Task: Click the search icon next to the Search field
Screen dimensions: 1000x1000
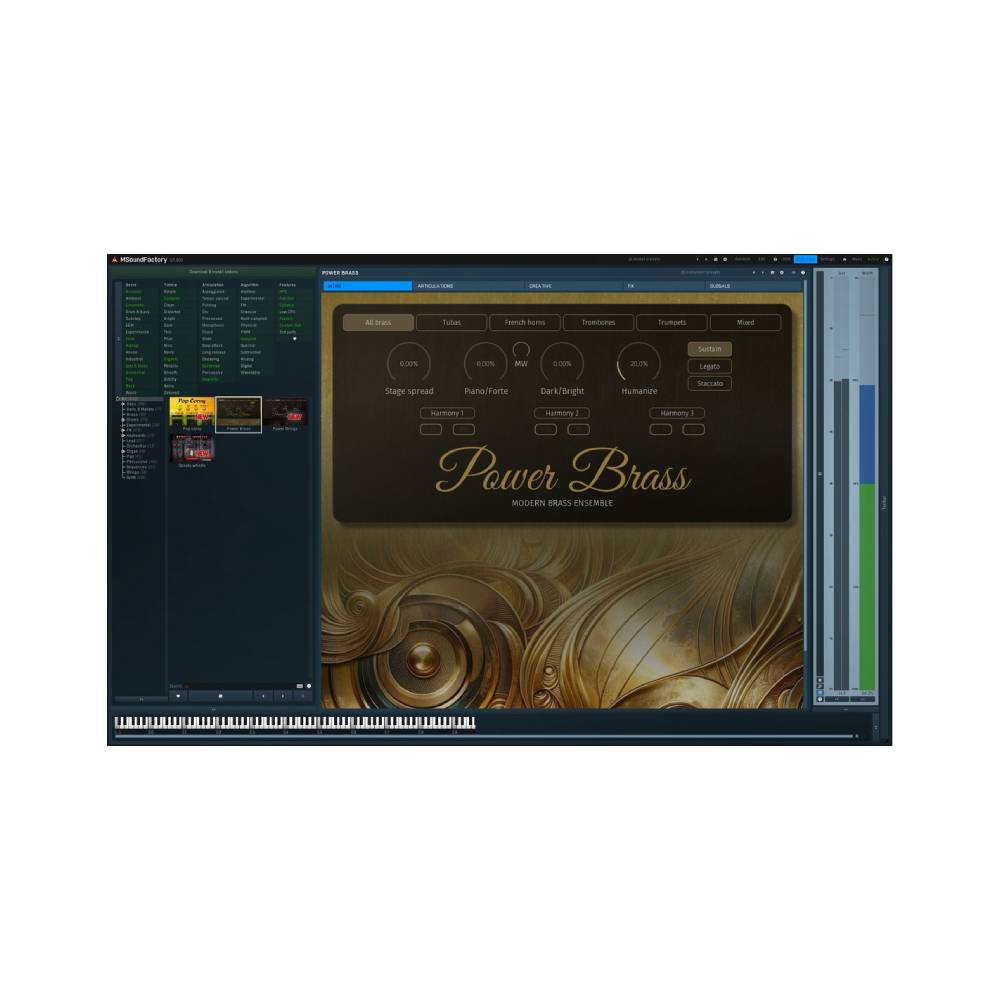Action: (308, 686)
